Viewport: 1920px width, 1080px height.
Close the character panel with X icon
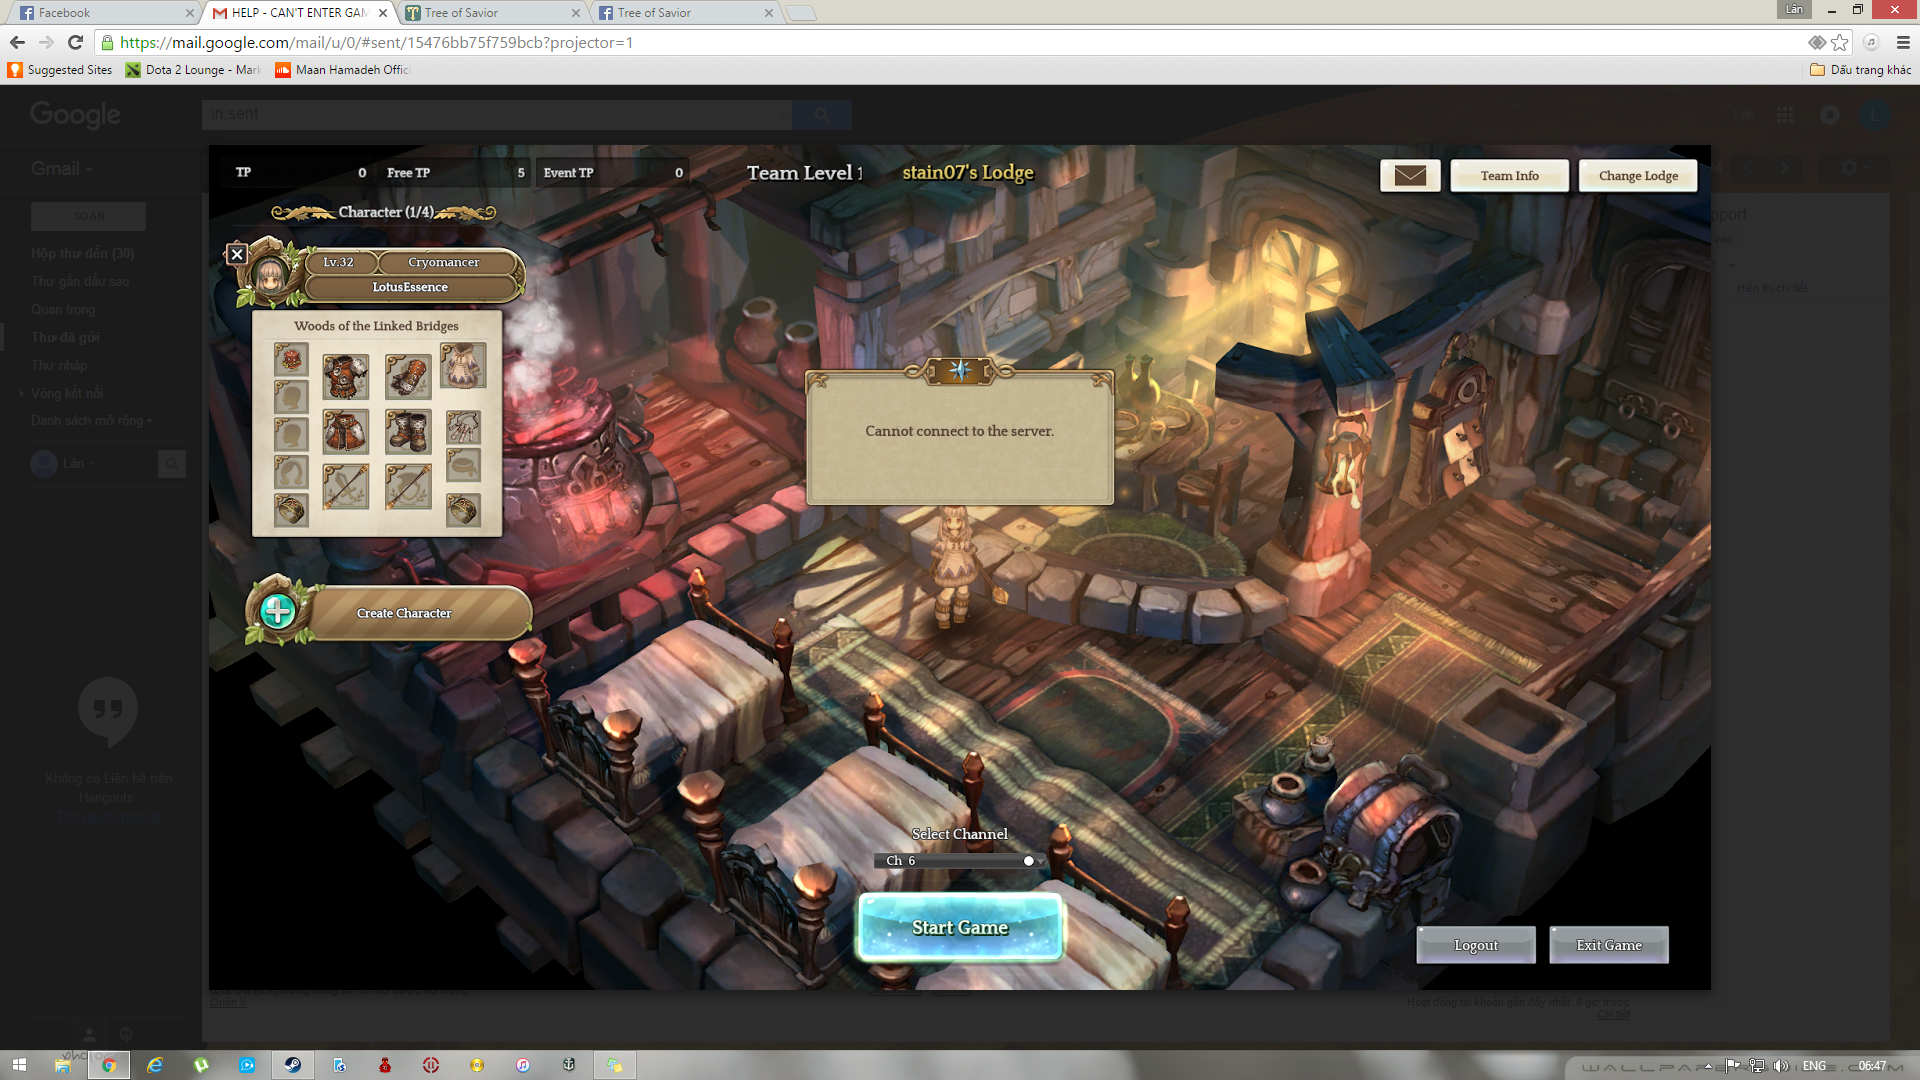click(x=237, y=254)
